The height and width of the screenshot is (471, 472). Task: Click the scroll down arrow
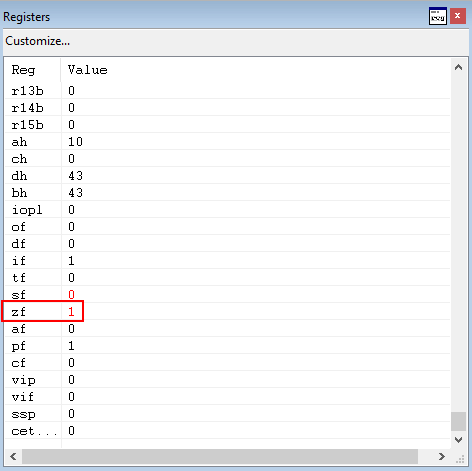[458, 440]
